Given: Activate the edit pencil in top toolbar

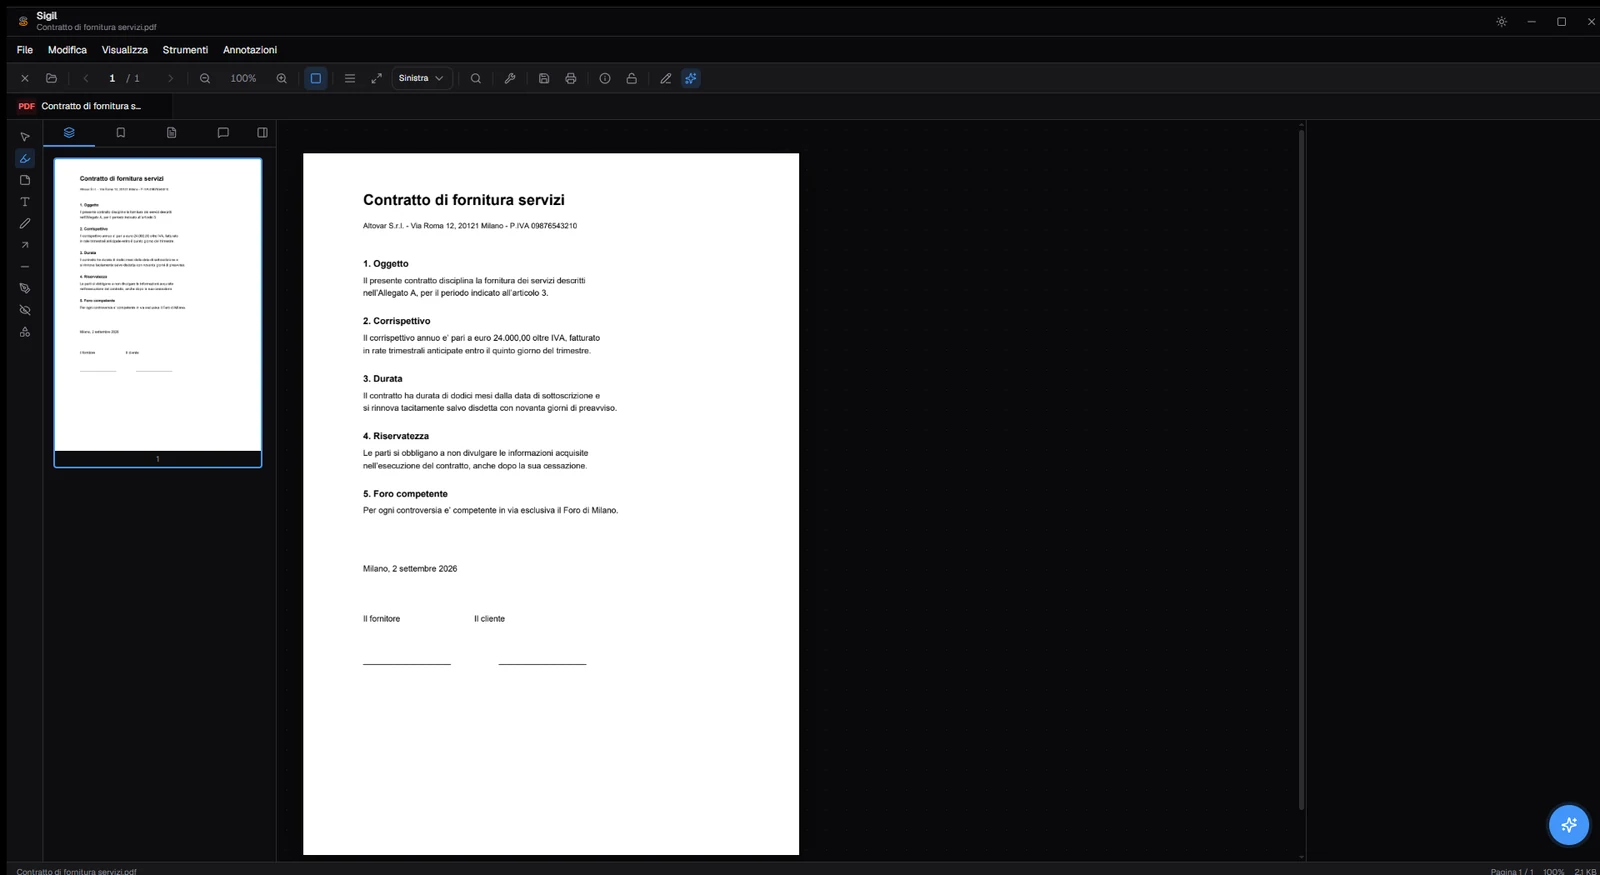Looking at the screenshot, I should point(666,78).
